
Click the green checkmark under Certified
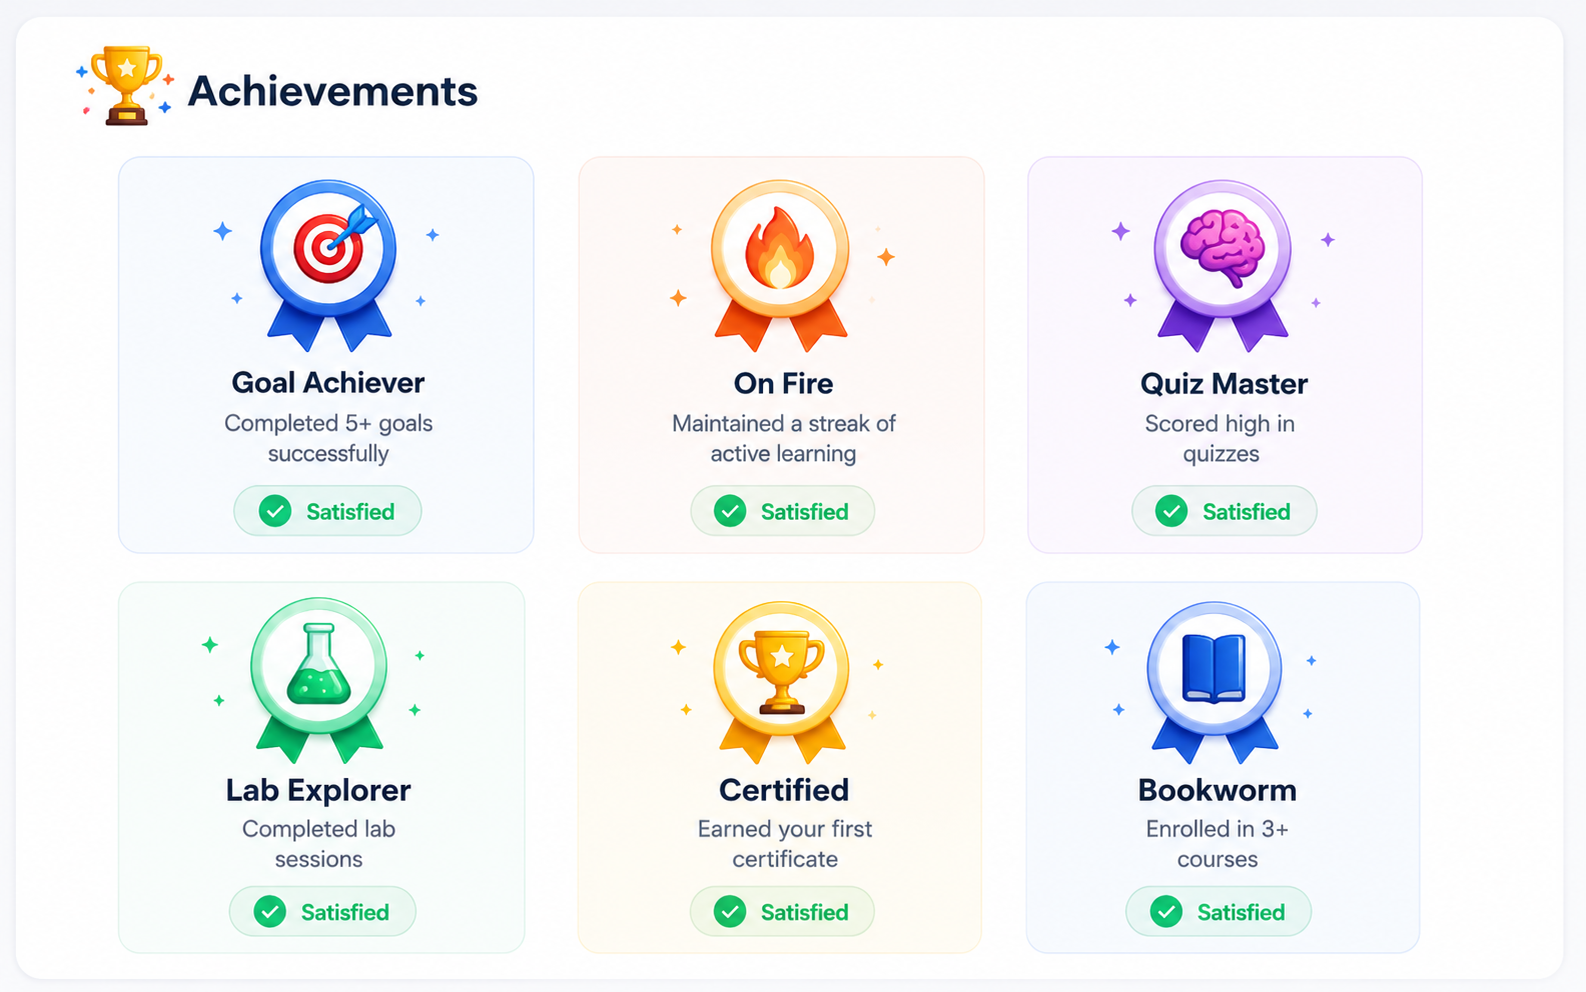730,912
